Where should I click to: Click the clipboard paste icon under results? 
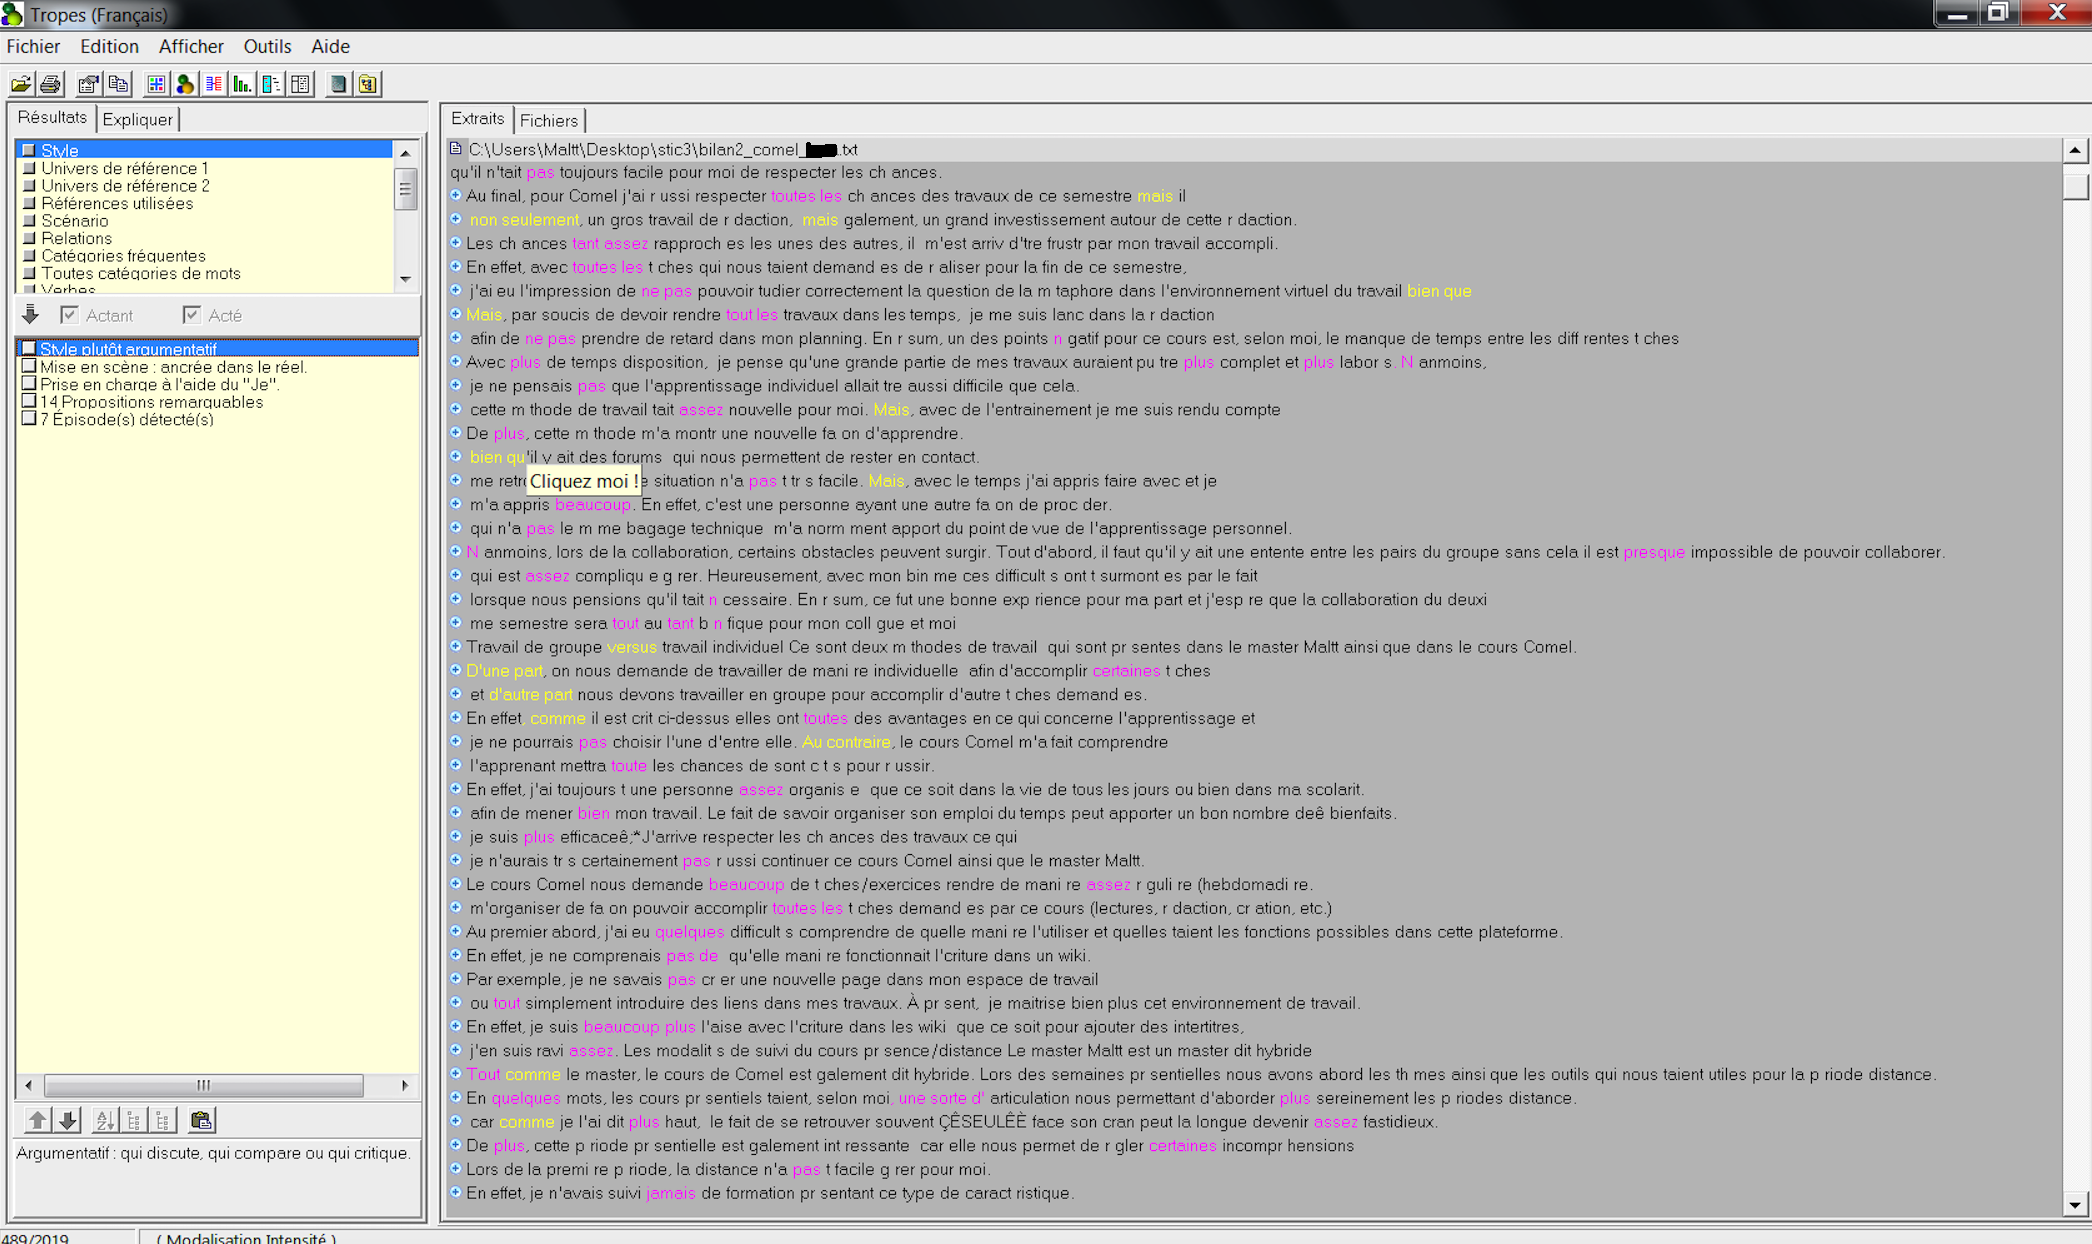click(x=201, y=1120)
